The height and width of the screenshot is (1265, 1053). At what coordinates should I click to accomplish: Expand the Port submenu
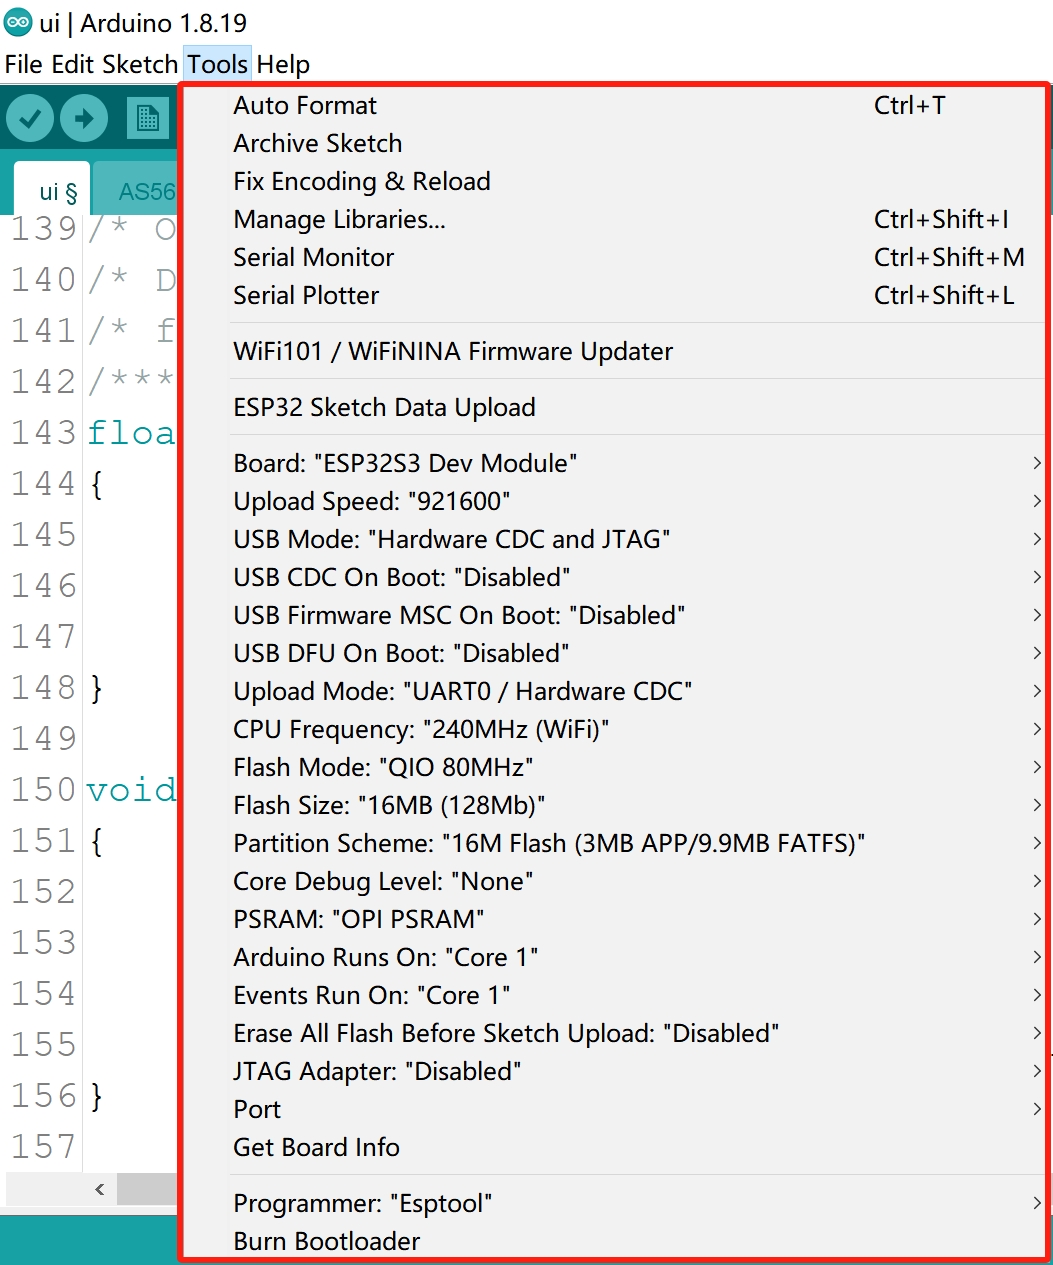click(613, 1109)
